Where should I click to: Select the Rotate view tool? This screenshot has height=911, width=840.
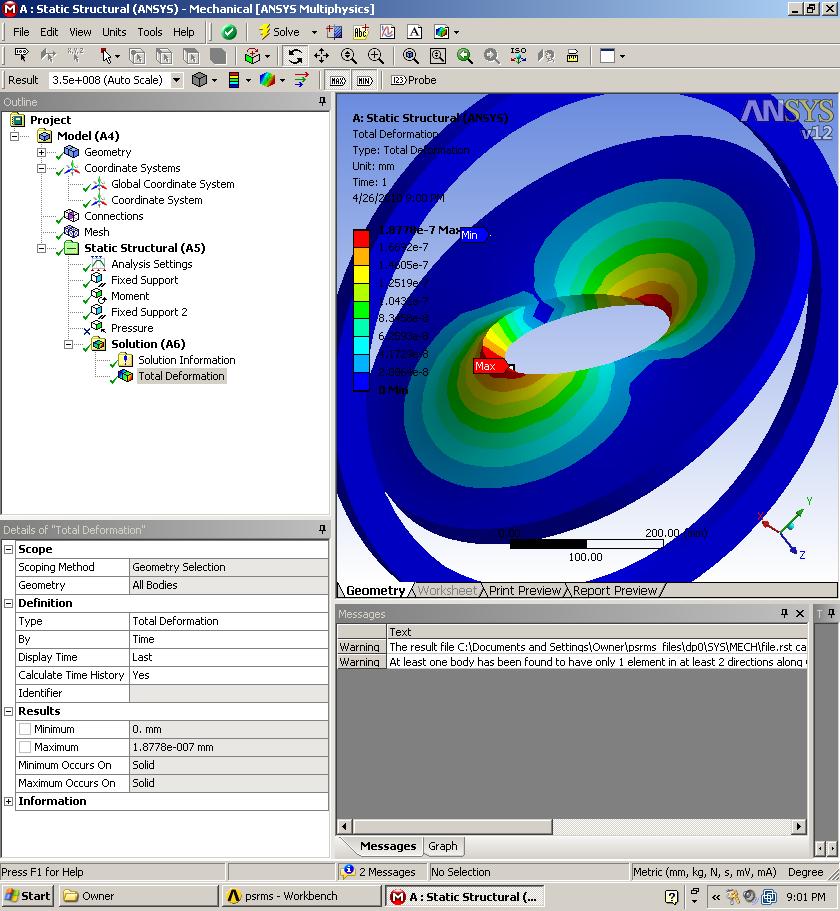295,56
